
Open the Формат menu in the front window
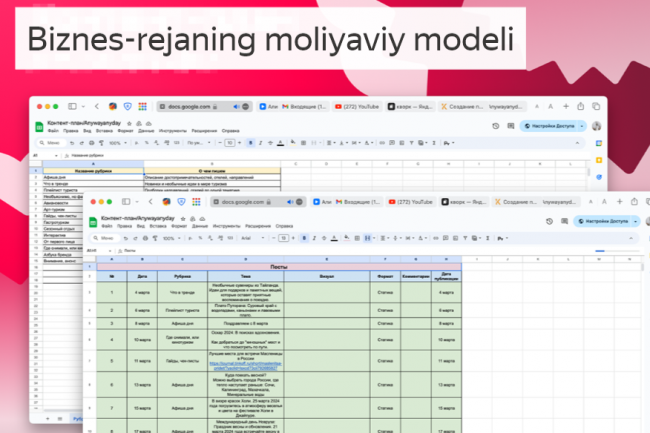pos(179,226)
